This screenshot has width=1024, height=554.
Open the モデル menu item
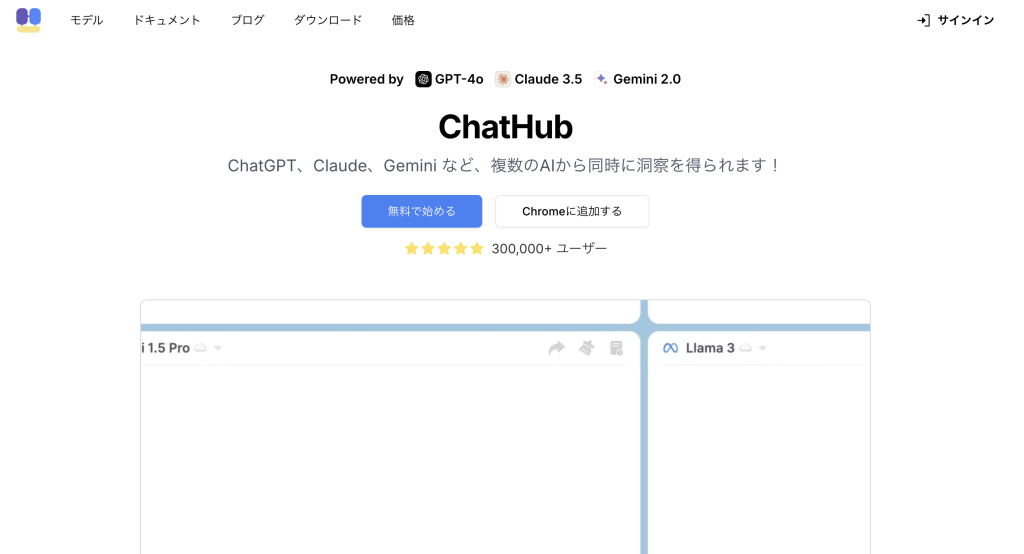coord(87,20)
